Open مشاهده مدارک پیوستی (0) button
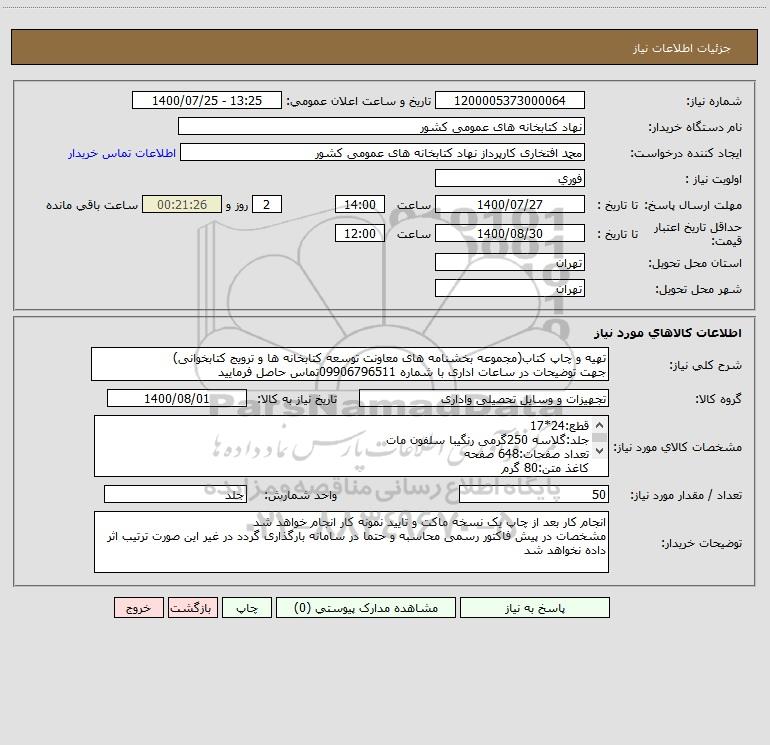Viewport: 770px width, 745px height. click(366, 607)
